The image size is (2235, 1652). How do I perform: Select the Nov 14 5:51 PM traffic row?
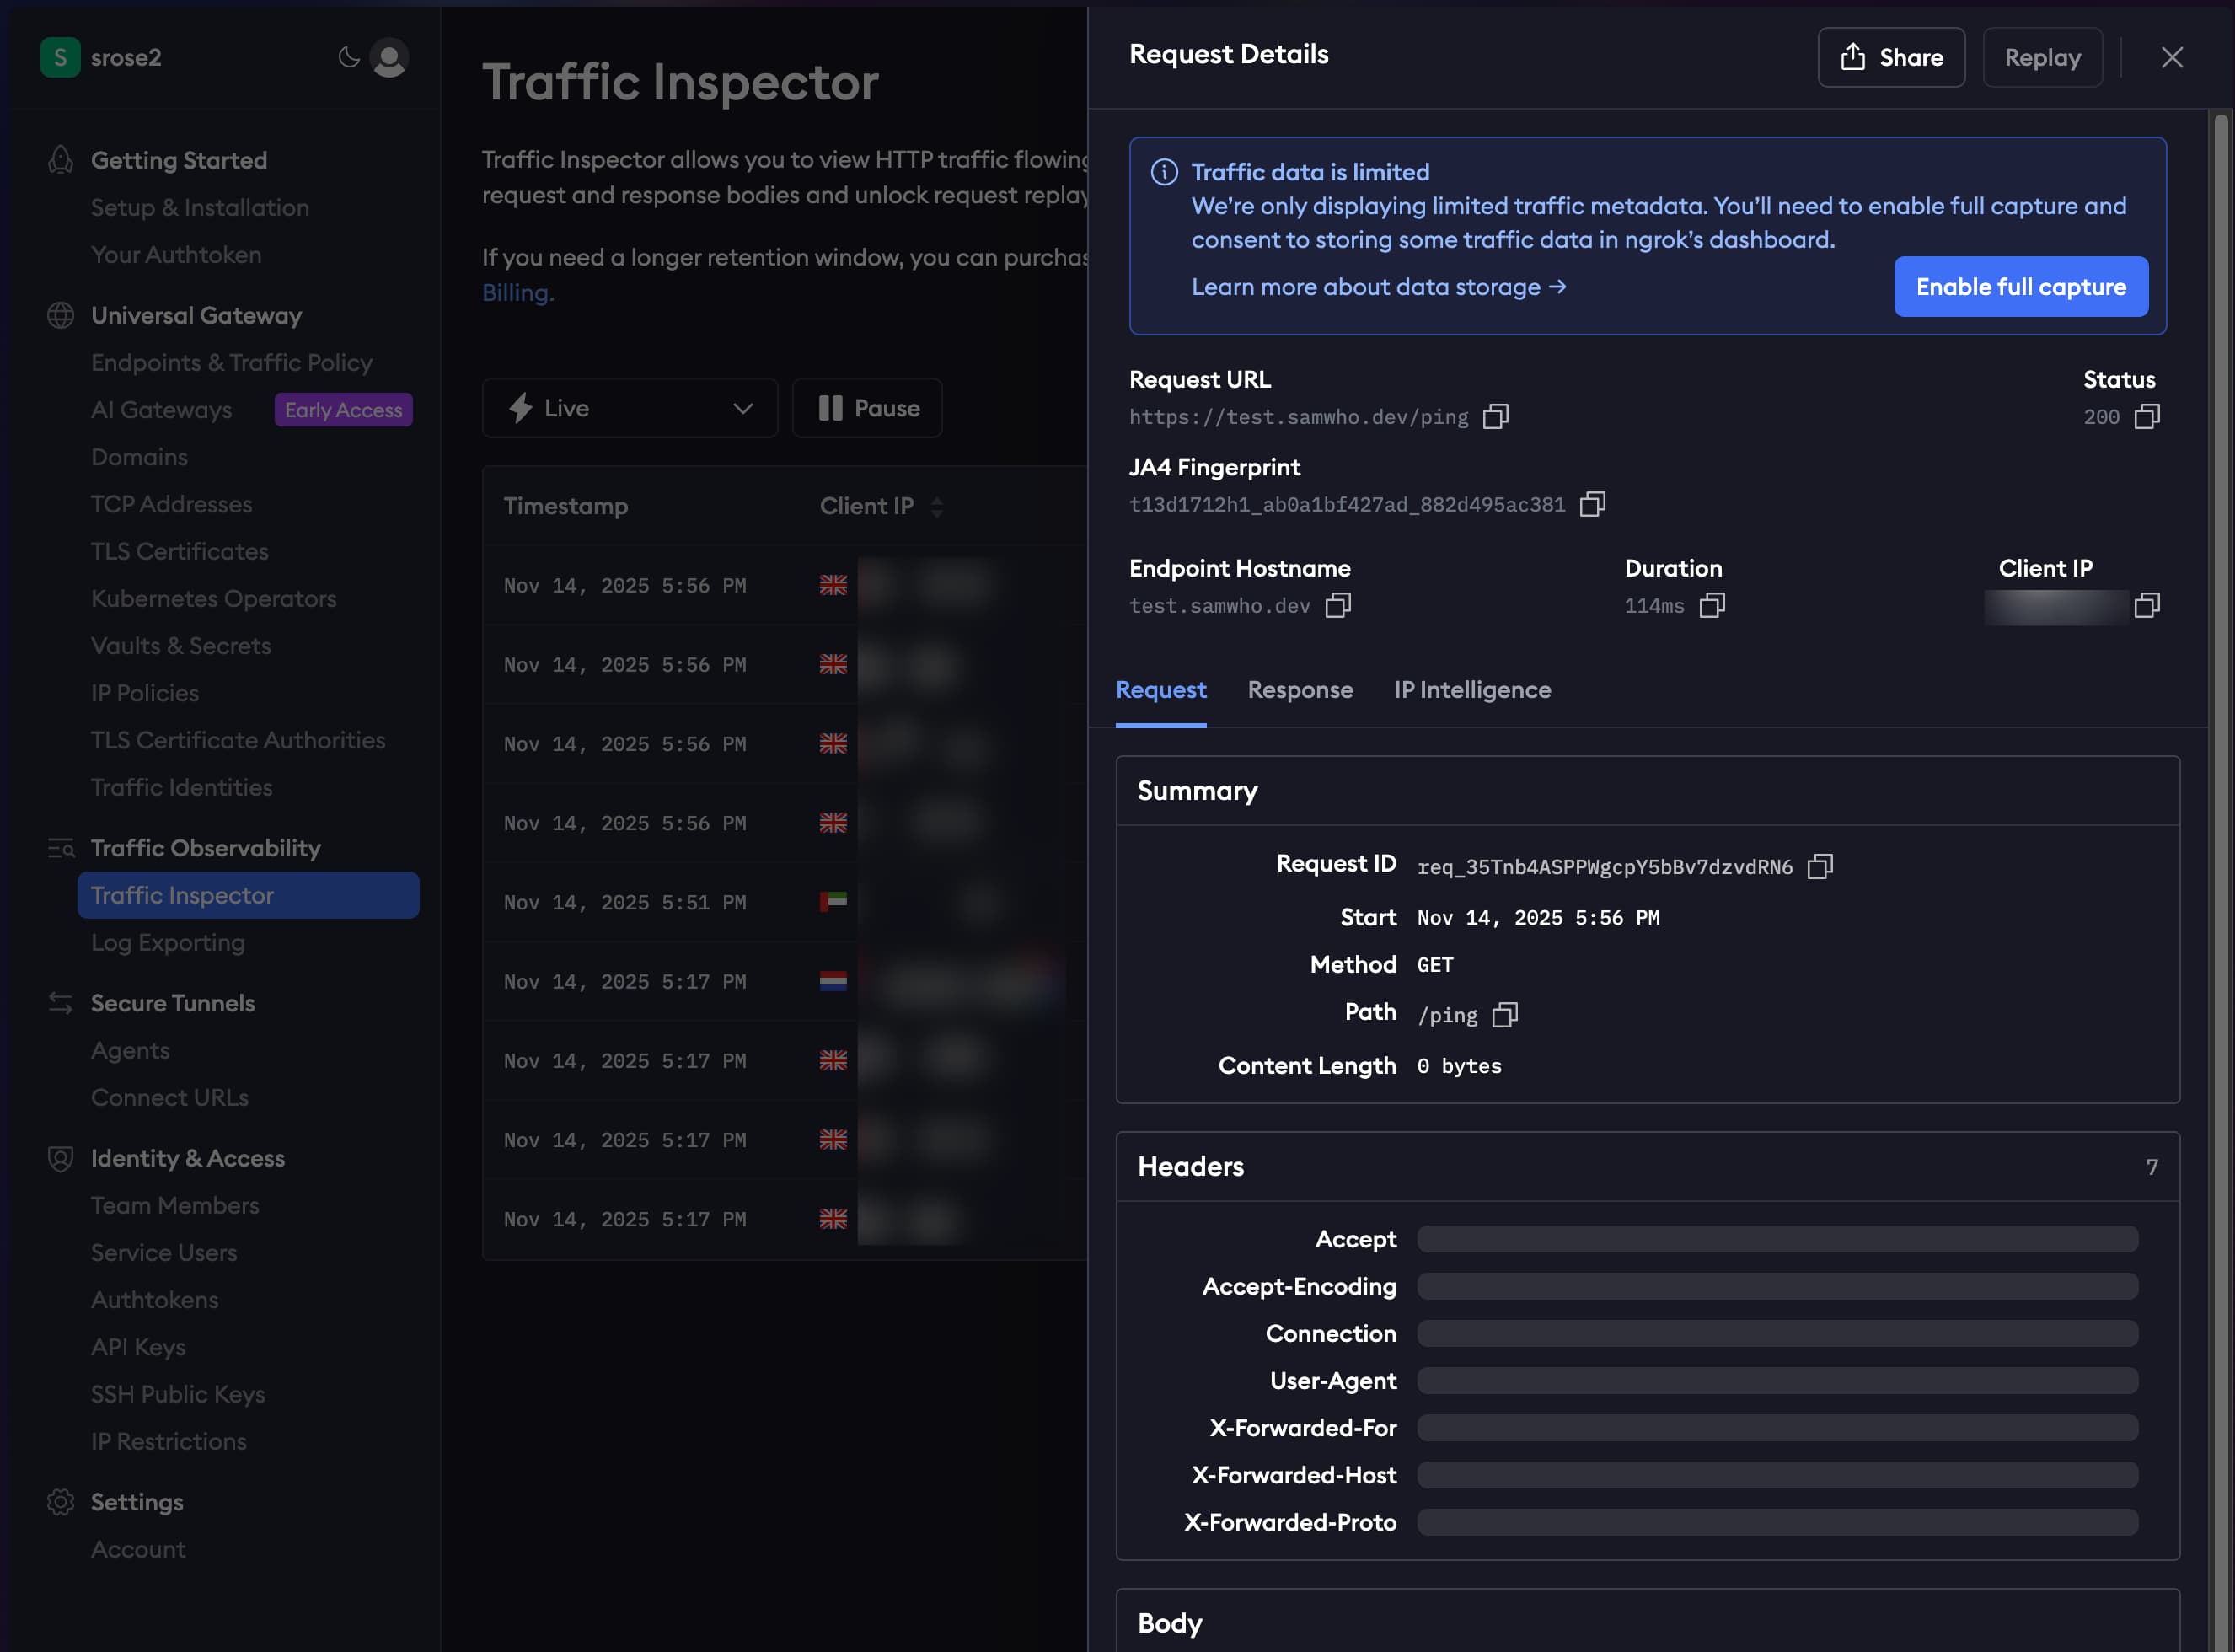pos(700,901)
